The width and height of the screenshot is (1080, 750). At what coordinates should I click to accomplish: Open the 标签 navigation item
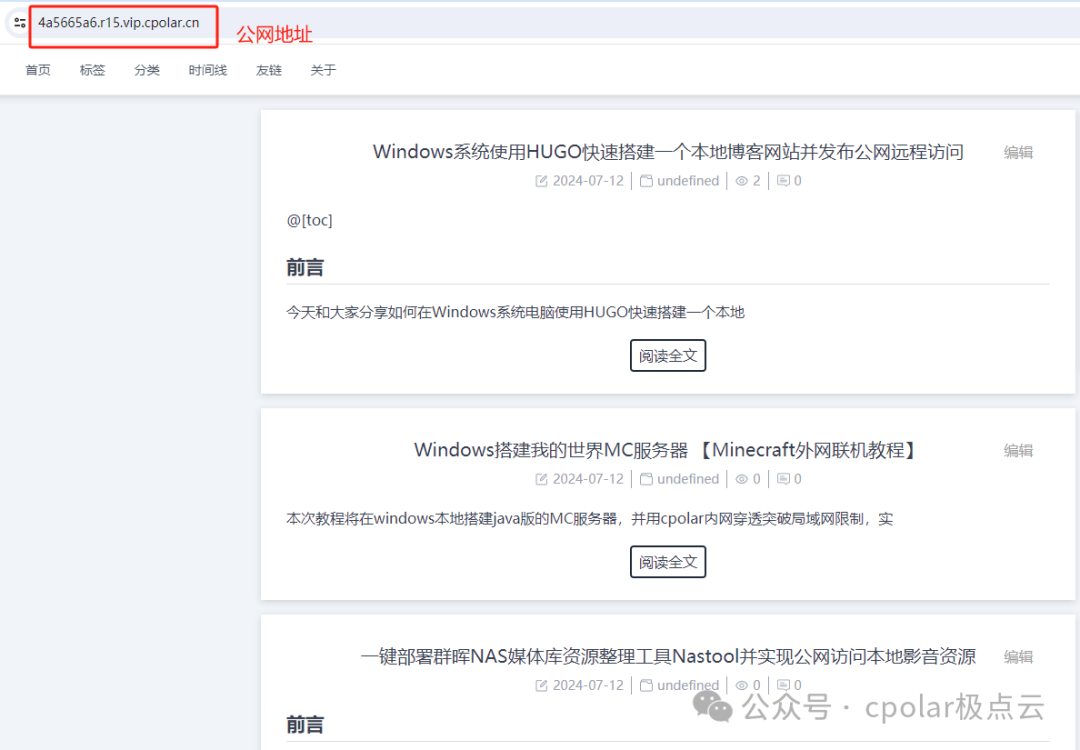(92, 70)
